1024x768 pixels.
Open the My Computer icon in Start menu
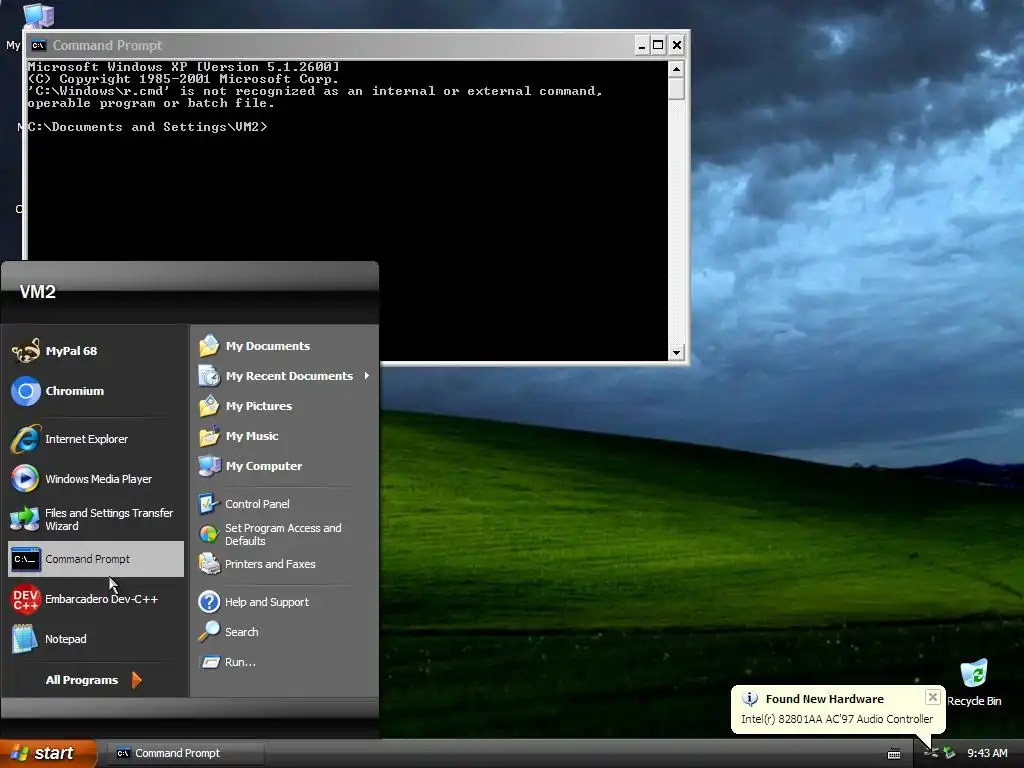pos(209,466)
